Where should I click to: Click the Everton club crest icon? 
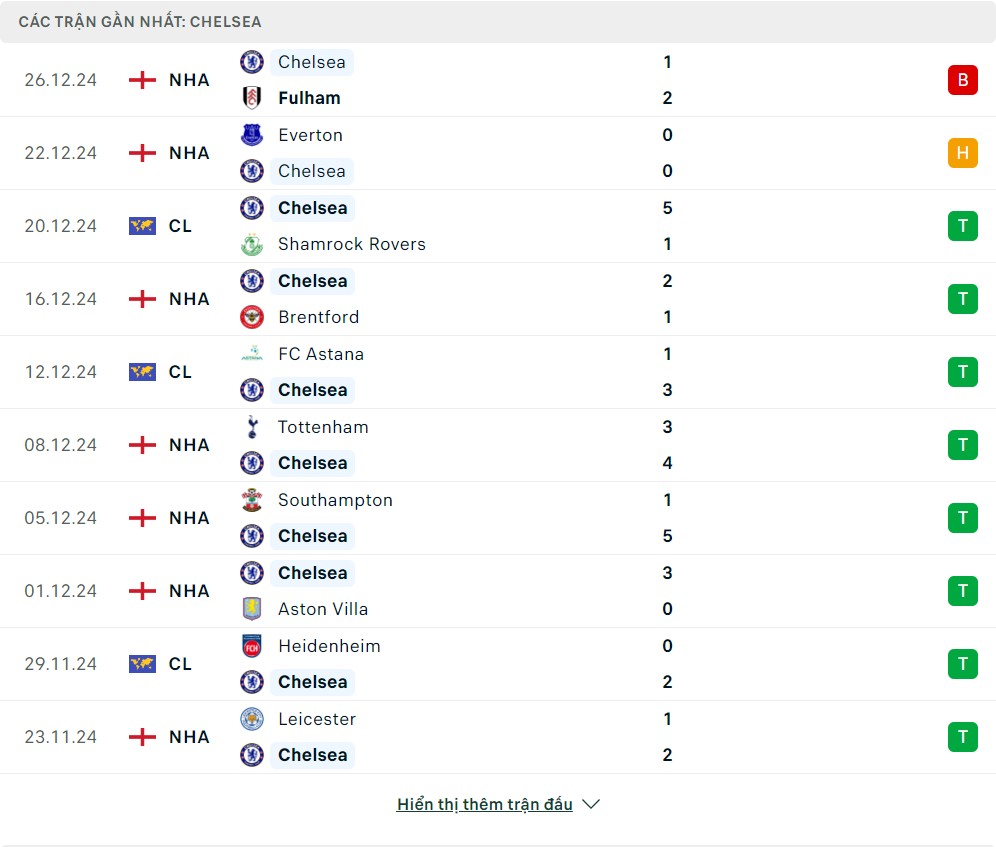click(x=252, y=135)
